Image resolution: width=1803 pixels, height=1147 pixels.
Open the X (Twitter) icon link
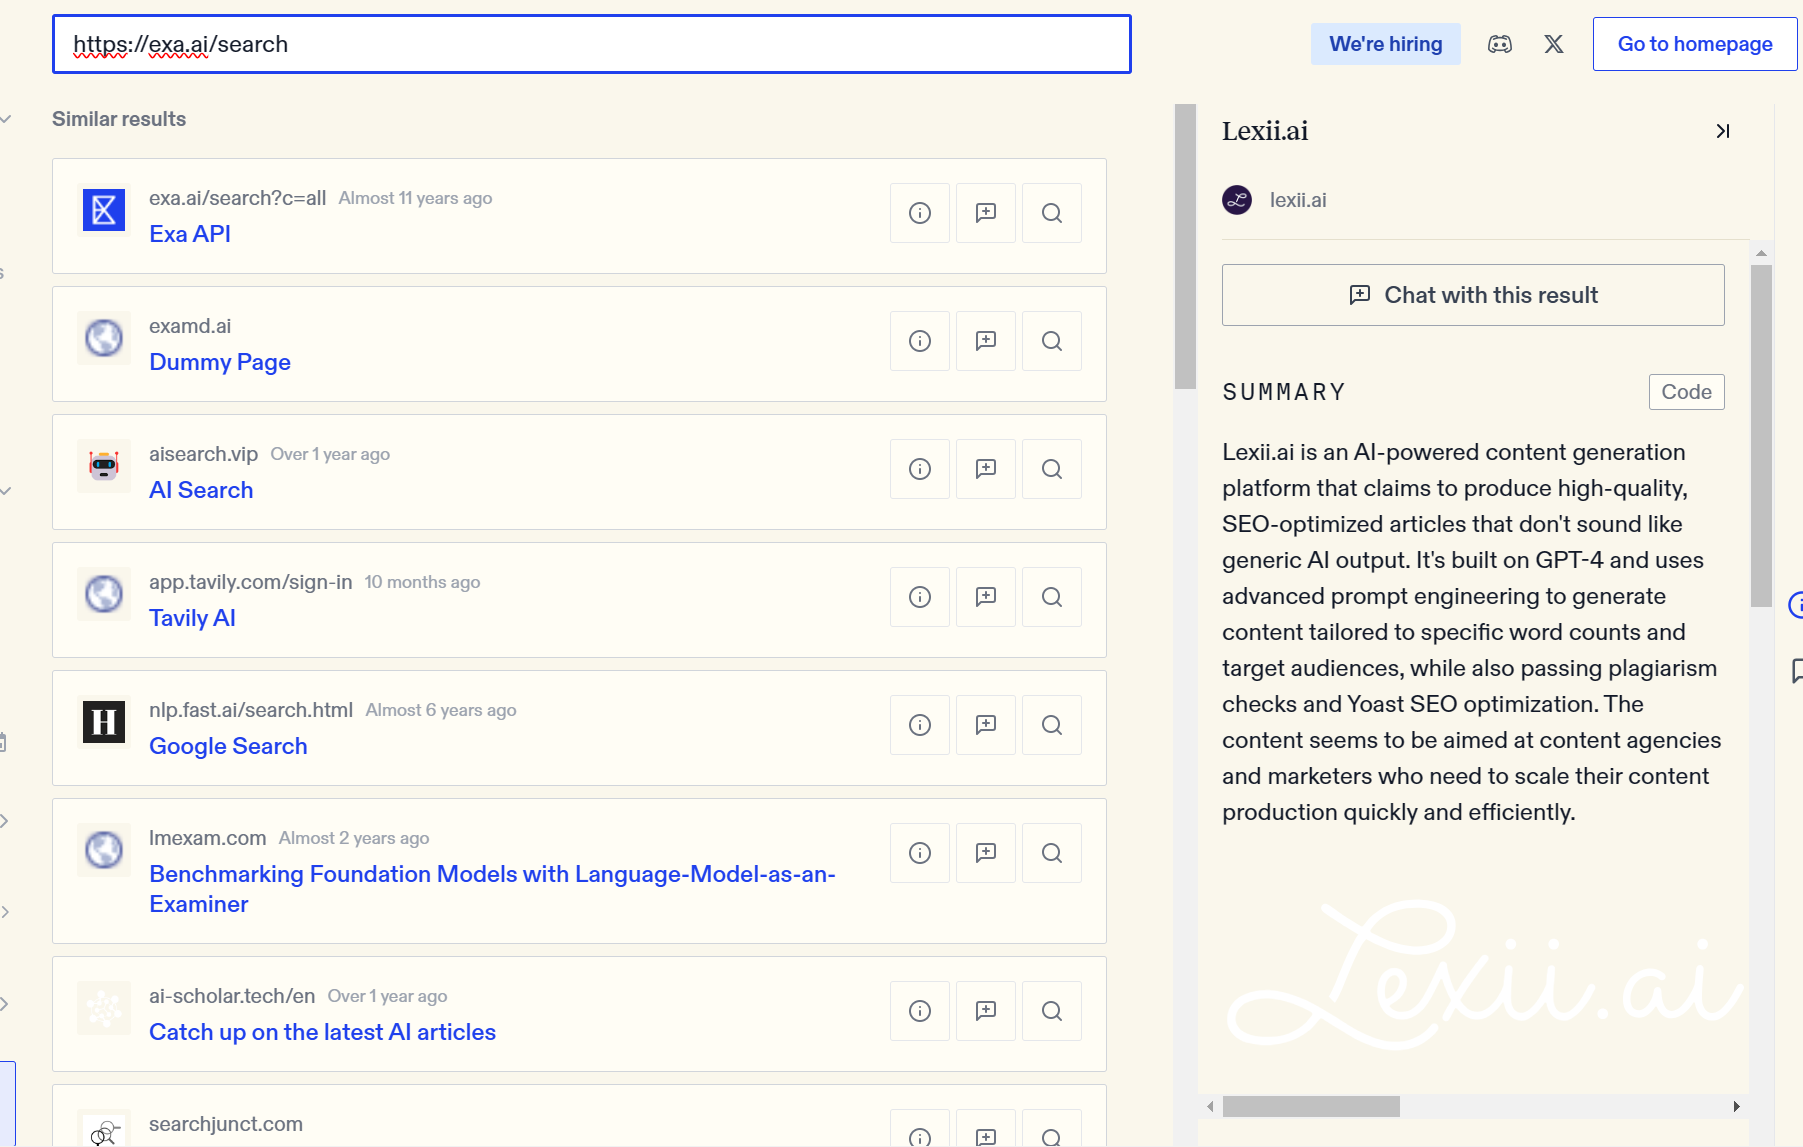click(x=1554, y=44)
